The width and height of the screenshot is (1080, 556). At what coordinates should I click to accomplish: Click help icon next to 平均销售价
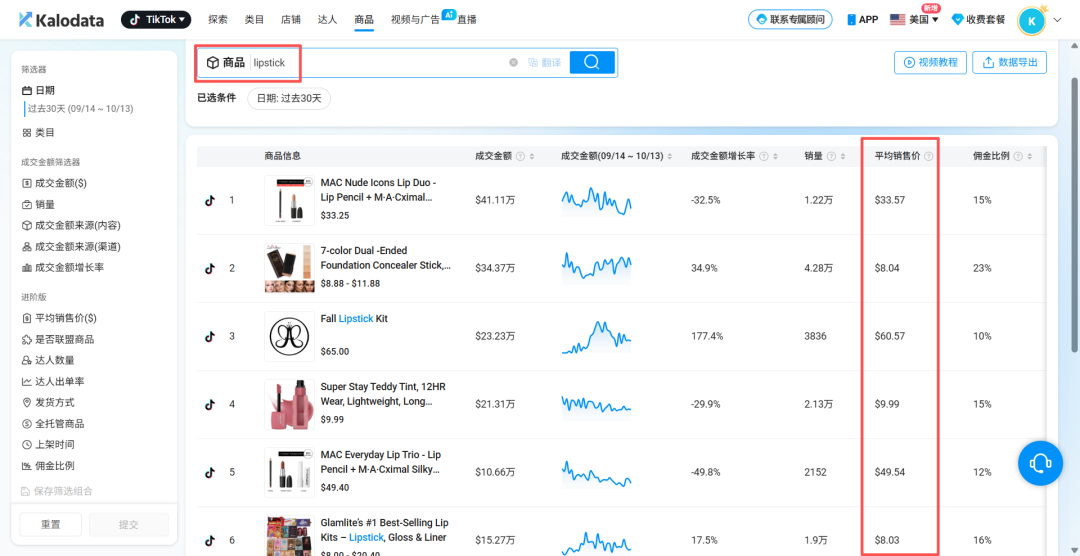point(929,156)
